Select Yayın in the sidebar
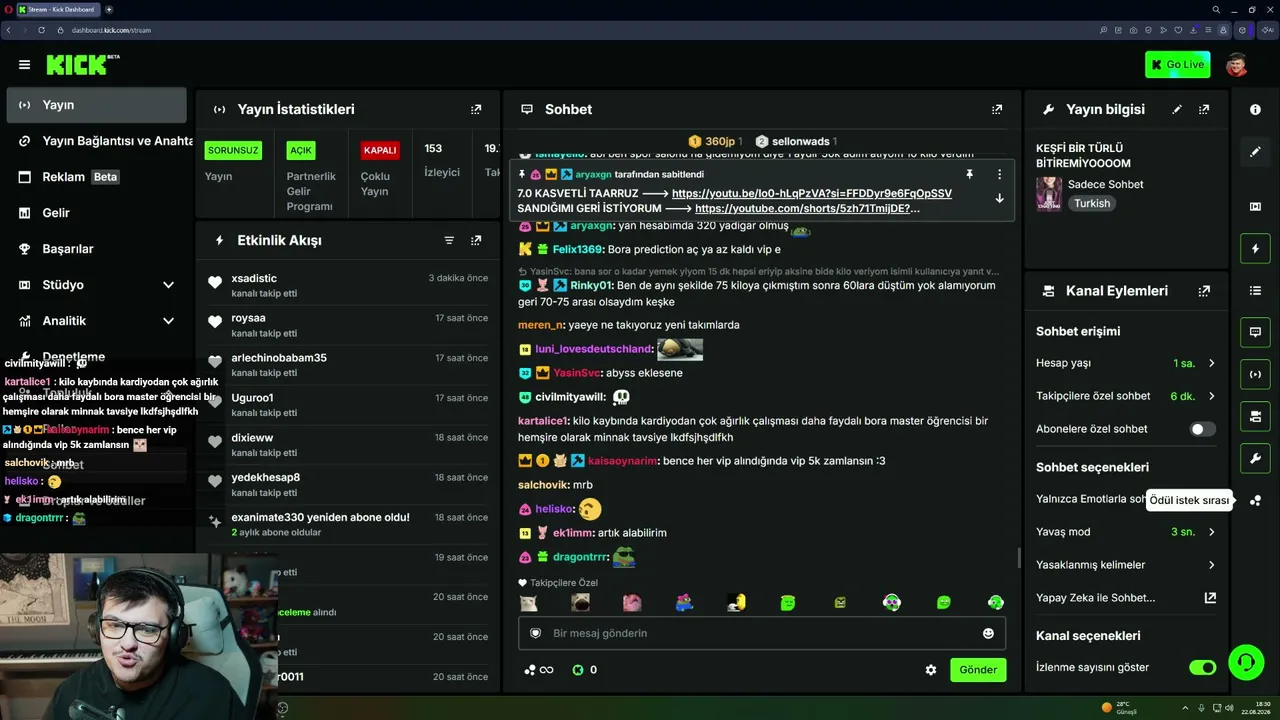 96,105
